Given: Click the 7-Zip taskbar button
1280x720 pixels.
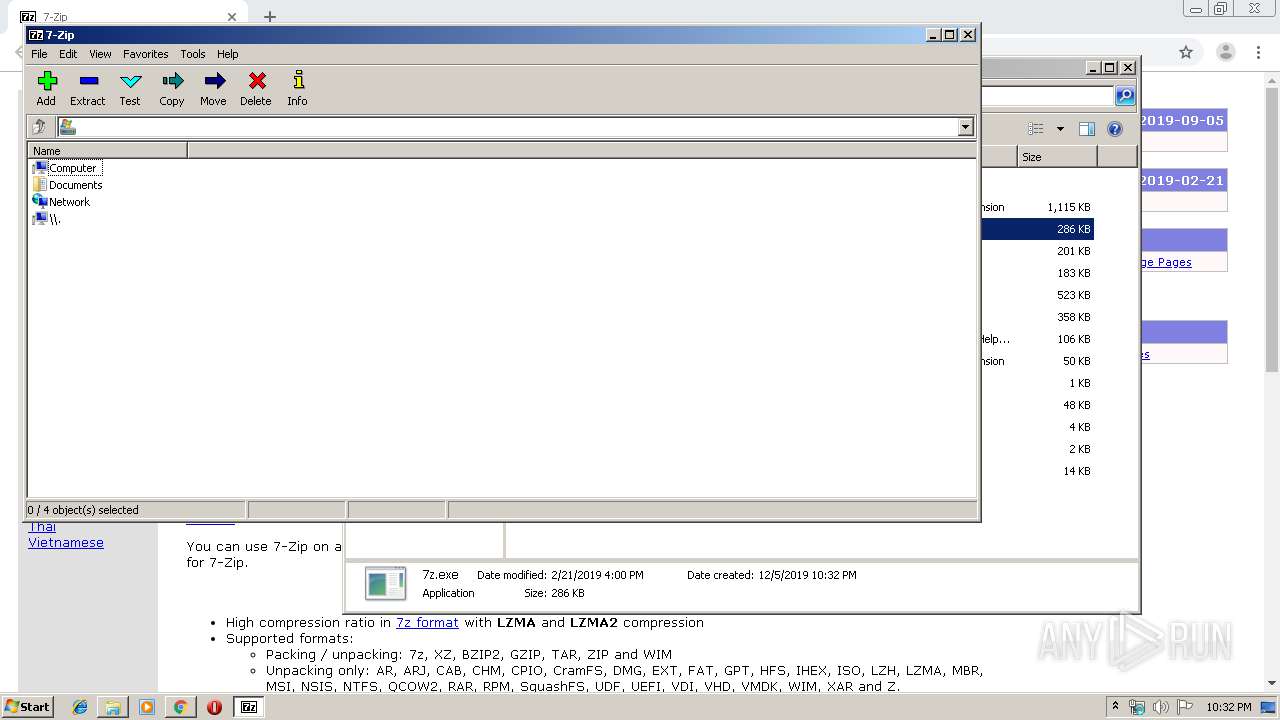Looking at the screenshot, I should tap(249, 707).
